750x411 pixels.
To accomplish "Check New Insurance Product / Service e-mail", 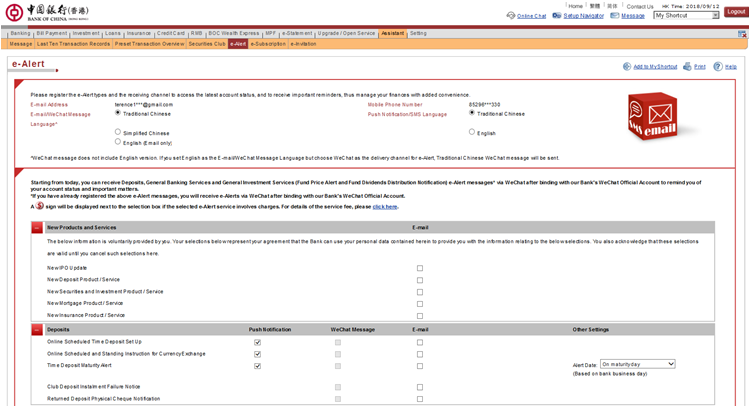I will coord(420,316).
